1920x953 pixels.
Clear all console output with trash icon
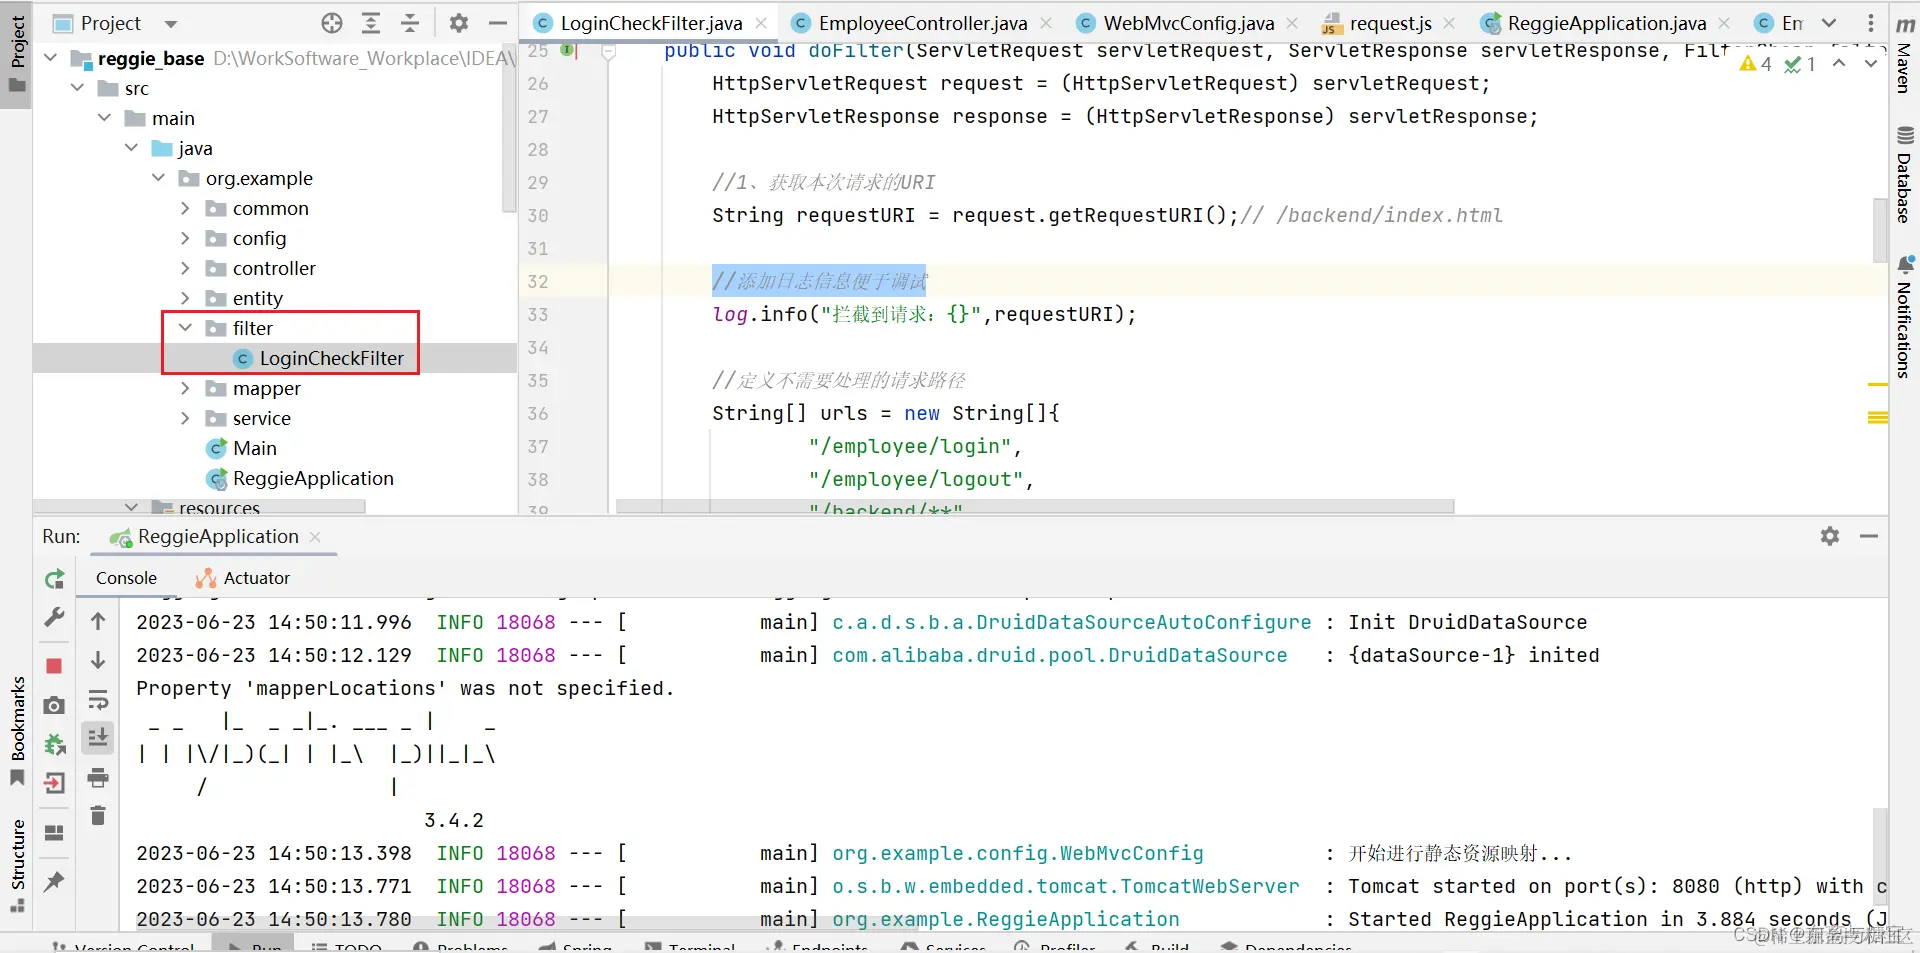pos(98,816)
